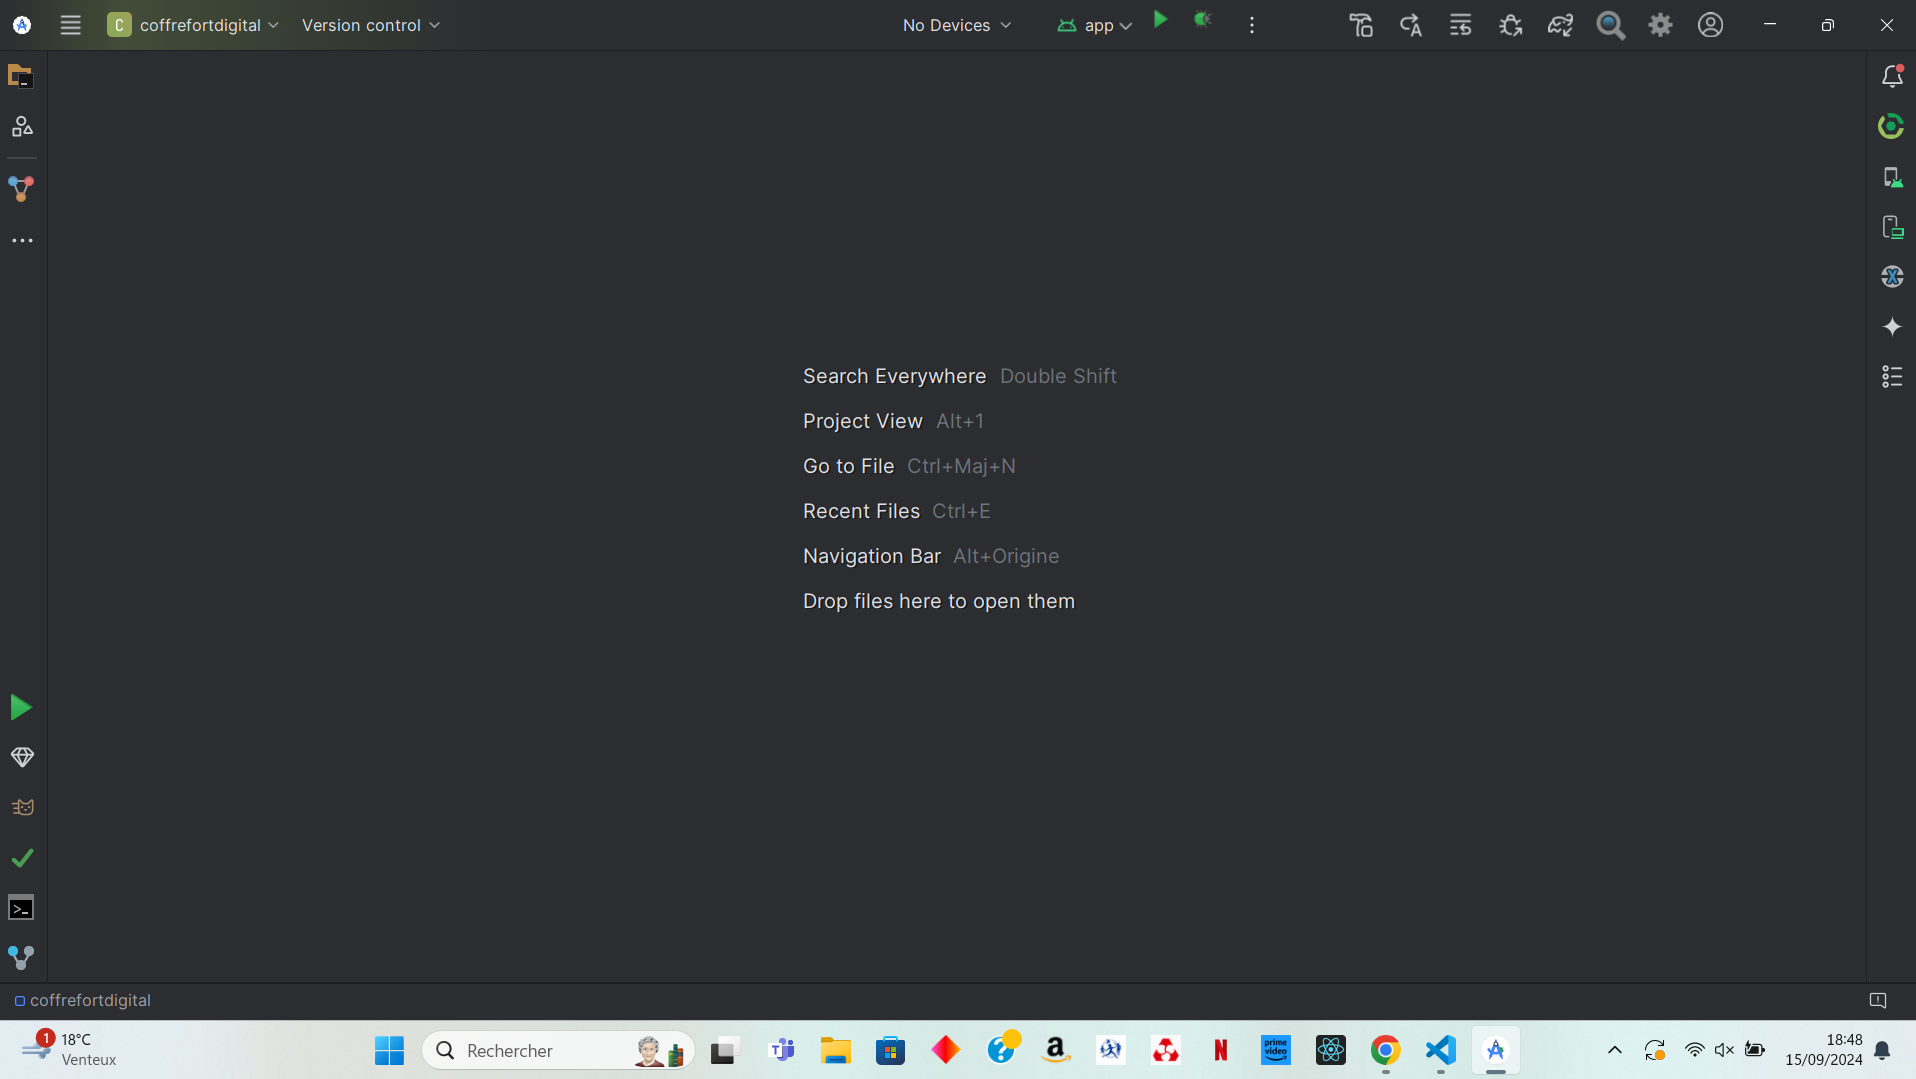Click Sync Project with Gradle Files icon

pos(1560,25)
